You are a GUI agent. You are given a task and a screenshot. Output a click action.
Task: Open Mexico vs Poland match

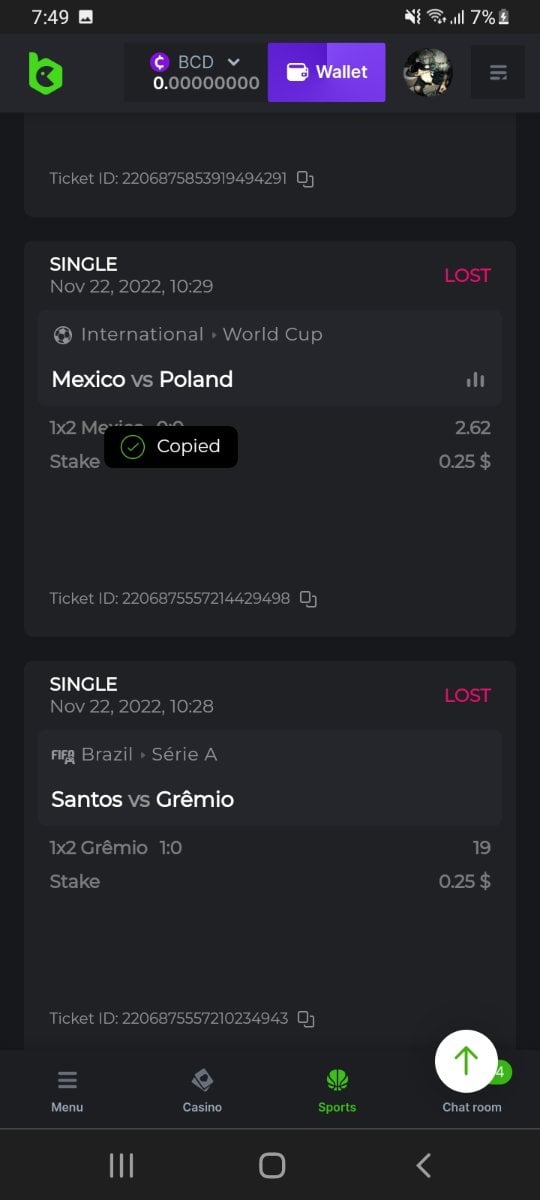coord(142,379)
